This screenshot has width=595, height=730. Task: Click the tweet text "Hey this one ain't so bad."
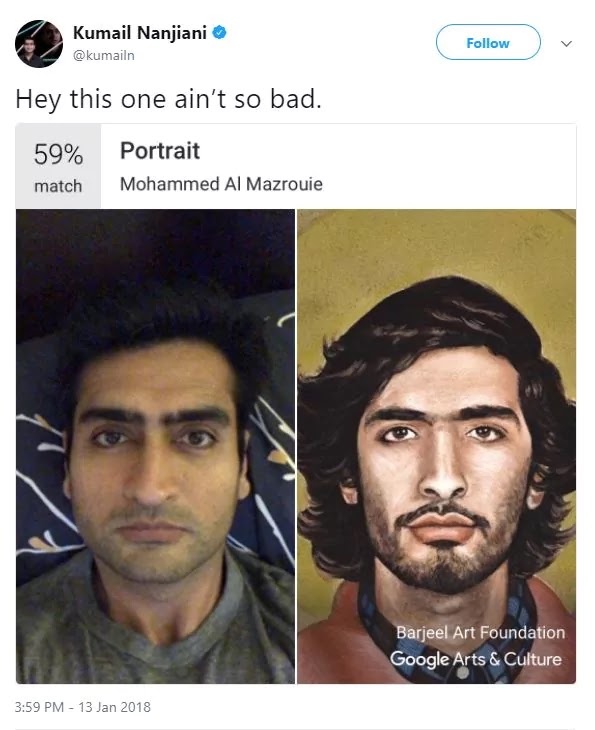coord(169,99)
